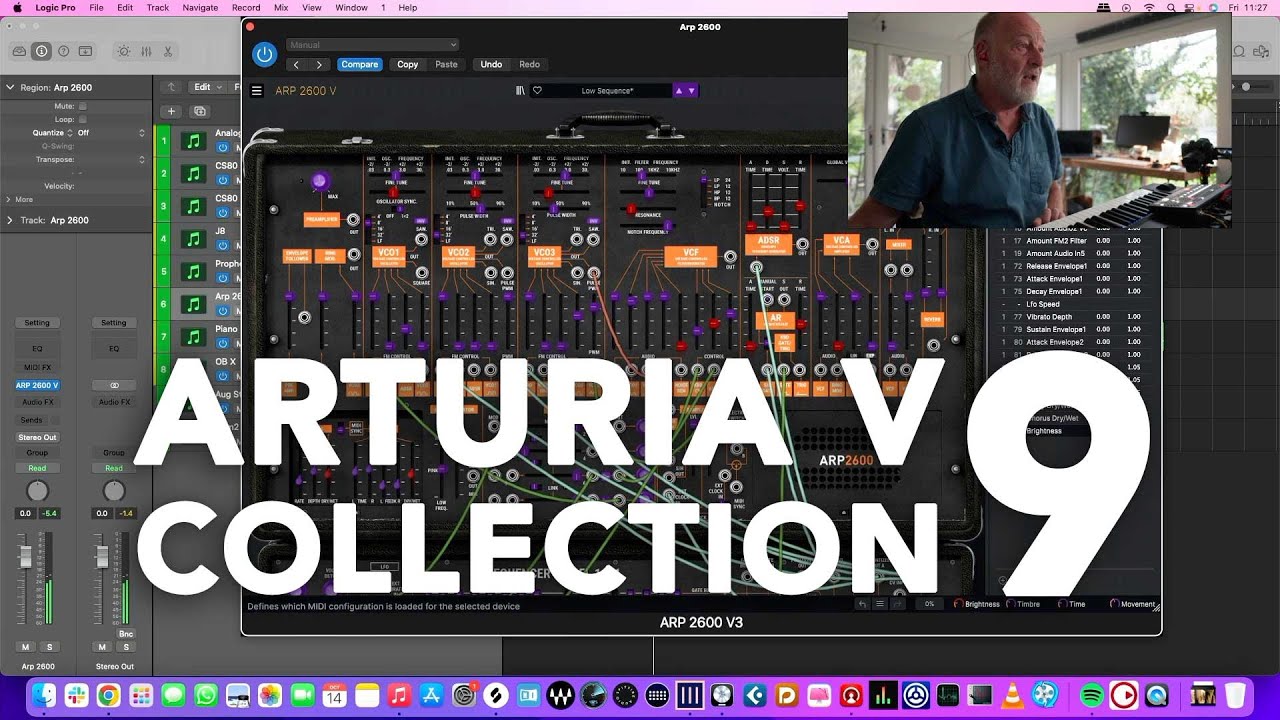Click the Compare button
This screenshot has width=1280, height=720.
(x=360, y=65)
